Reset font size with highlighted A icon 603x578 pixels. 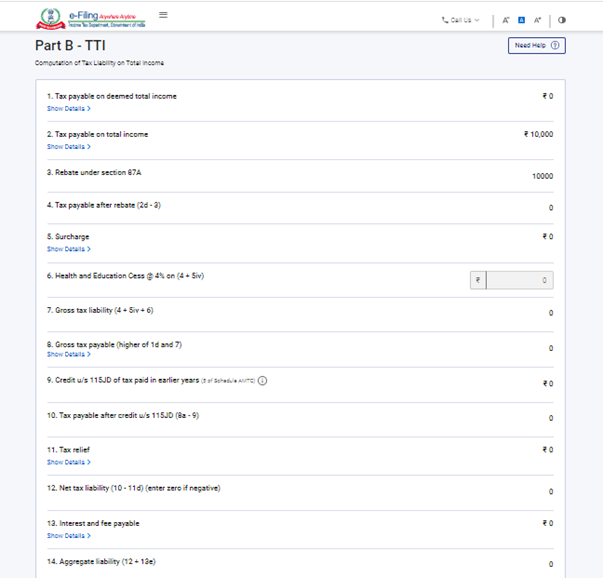pyautogui.click(x=521, y=19)
